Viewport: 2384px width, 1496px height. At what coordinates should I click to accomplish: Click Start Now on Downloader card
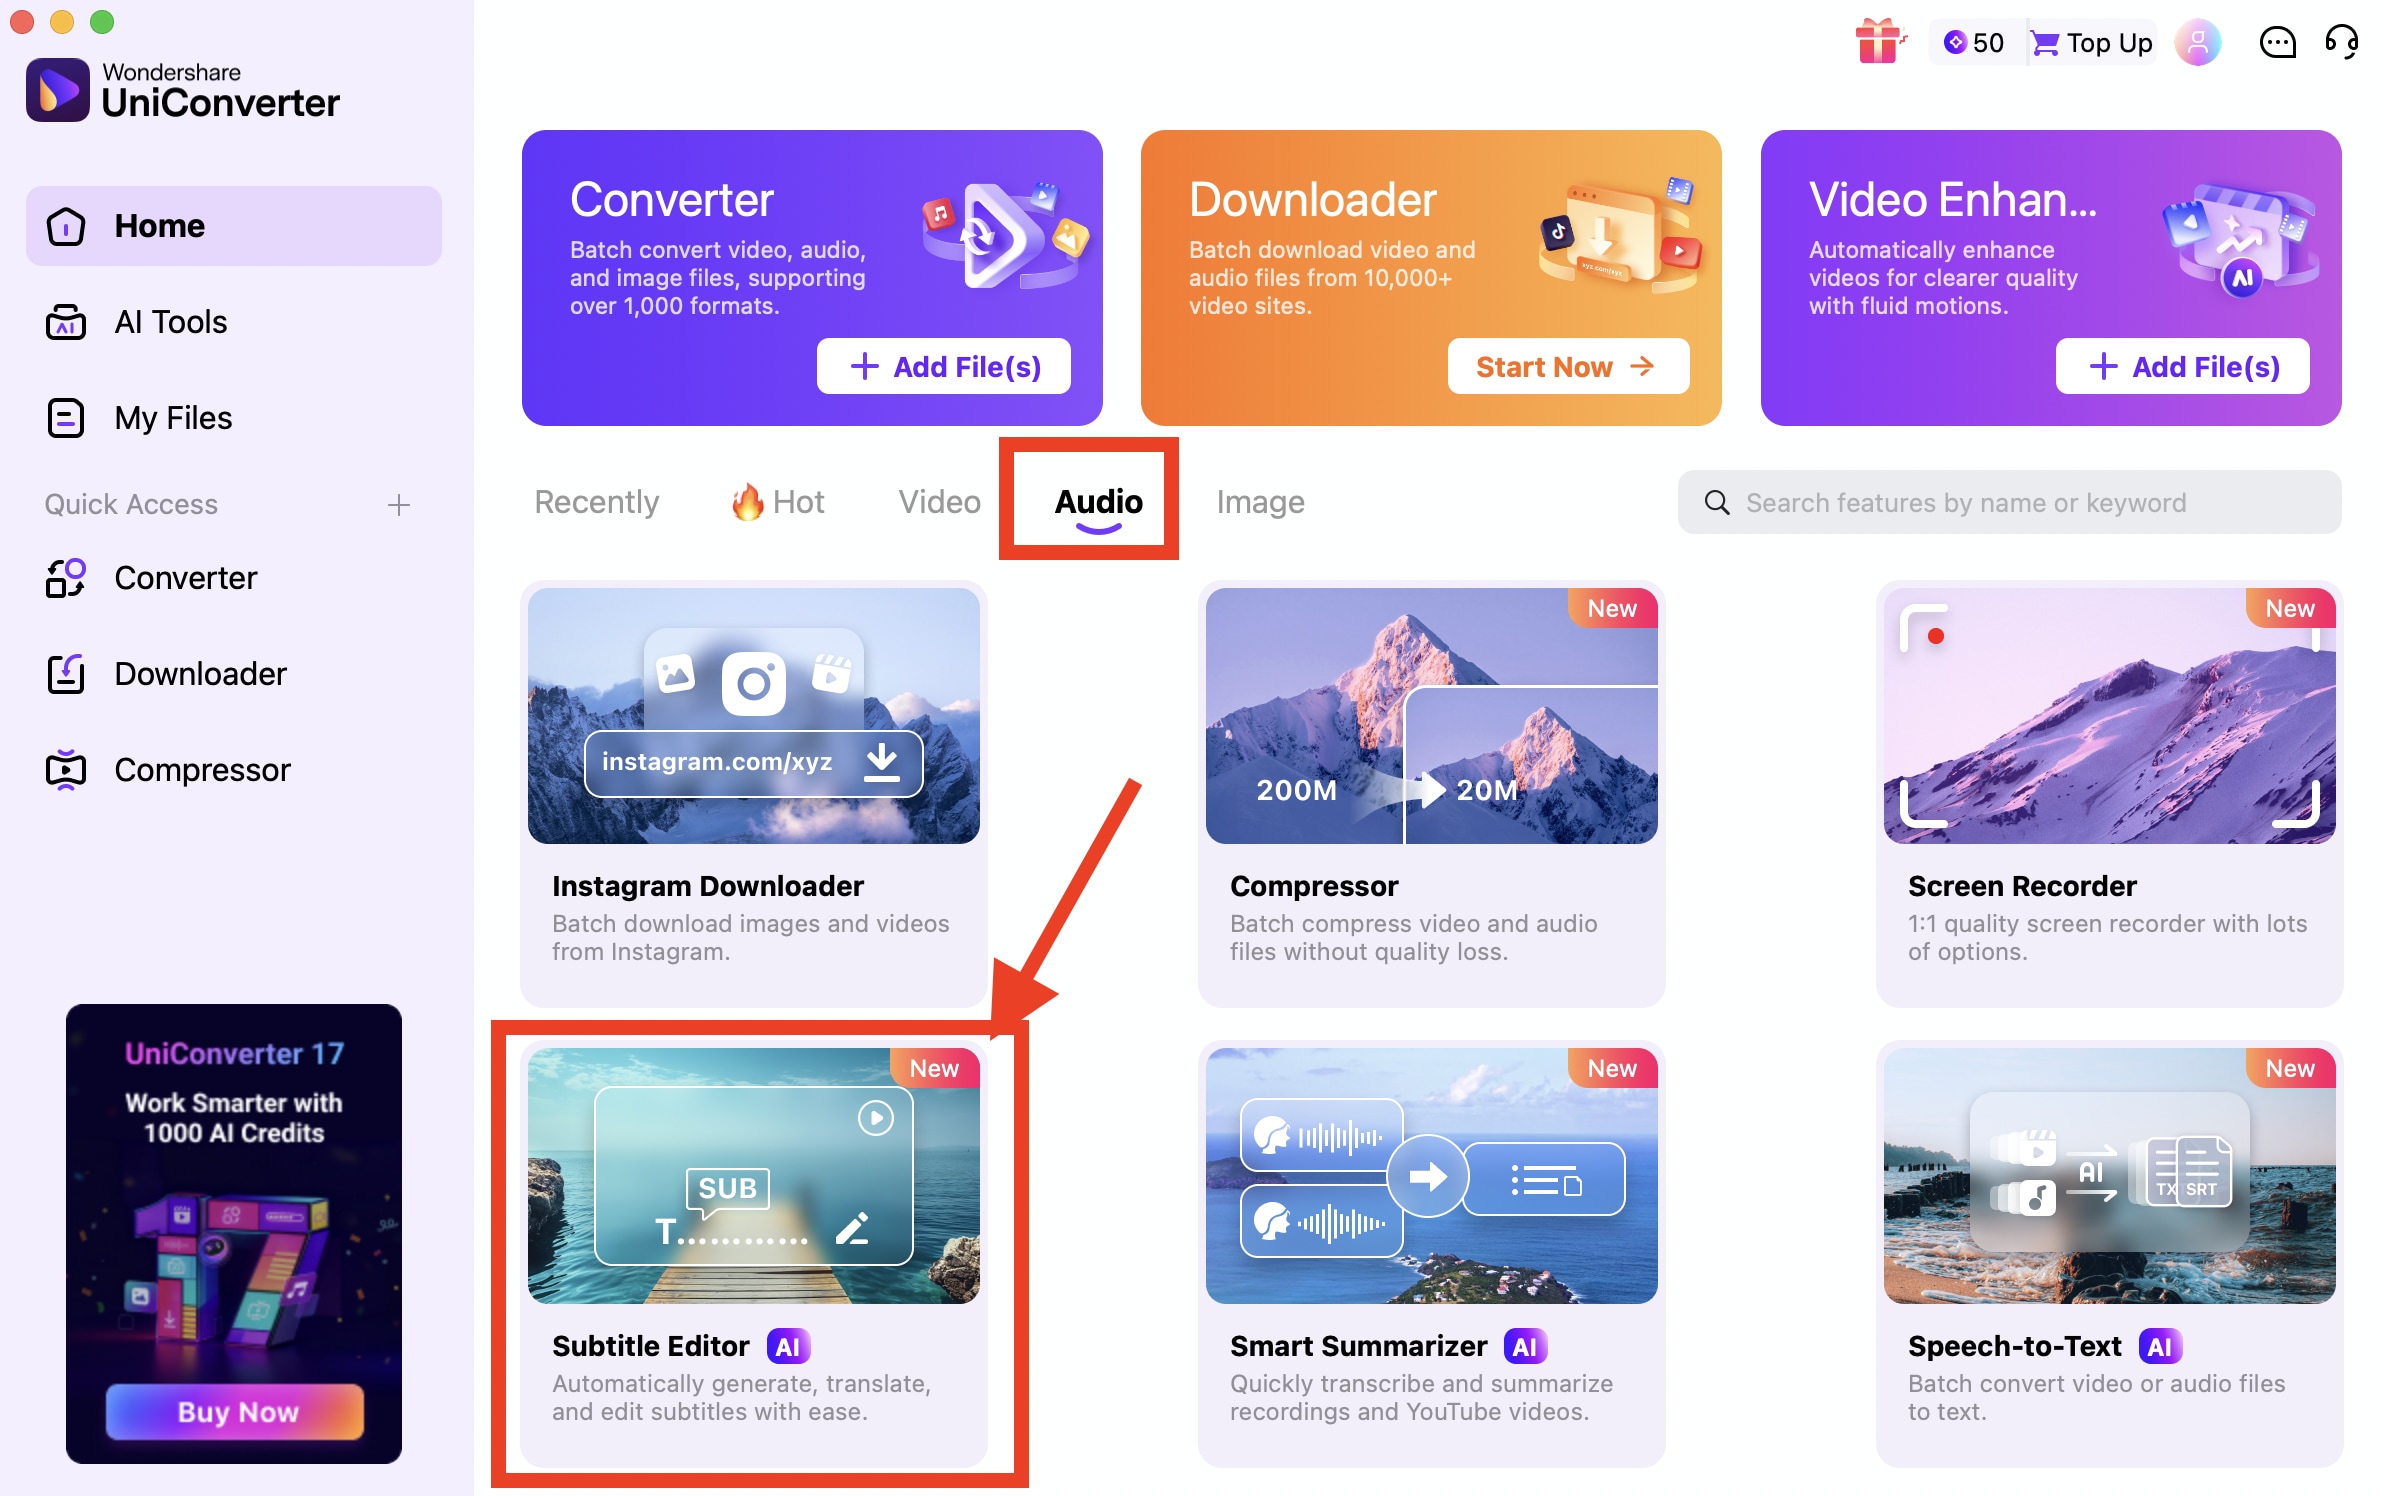[1566, 367]
